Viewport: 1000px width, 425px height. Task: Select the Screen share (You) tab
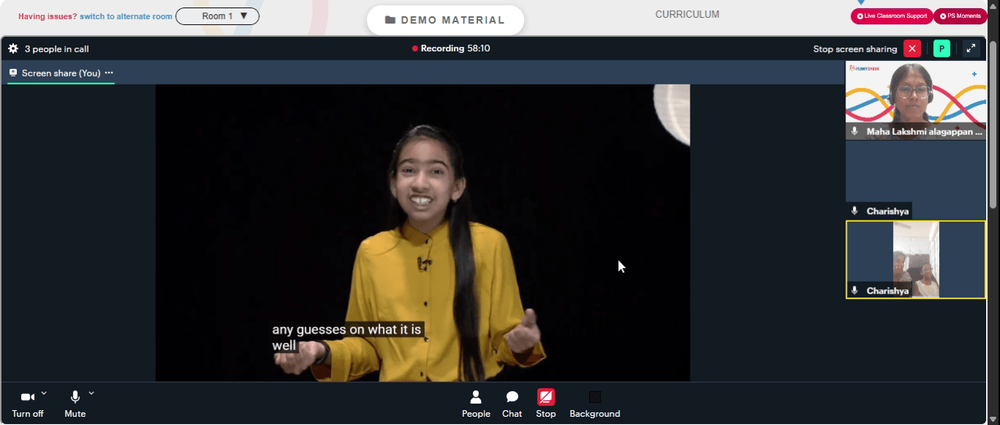point(61,73)
